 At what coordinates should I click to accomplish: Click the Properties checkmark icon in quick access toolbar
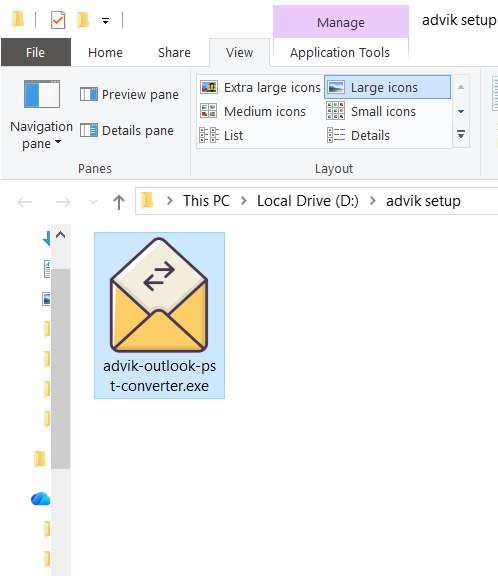point(58,20)
